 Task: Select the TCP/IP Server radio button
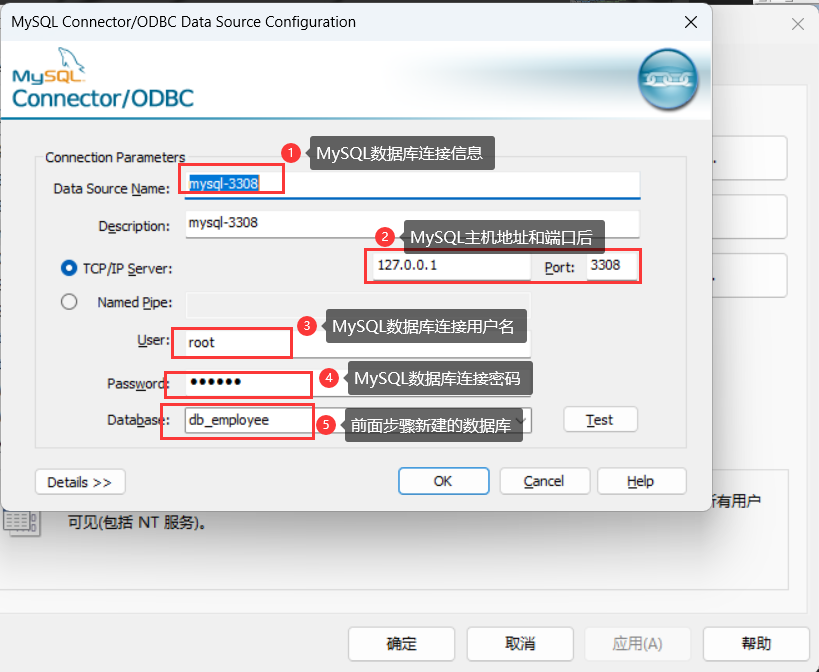click(69, 268)
